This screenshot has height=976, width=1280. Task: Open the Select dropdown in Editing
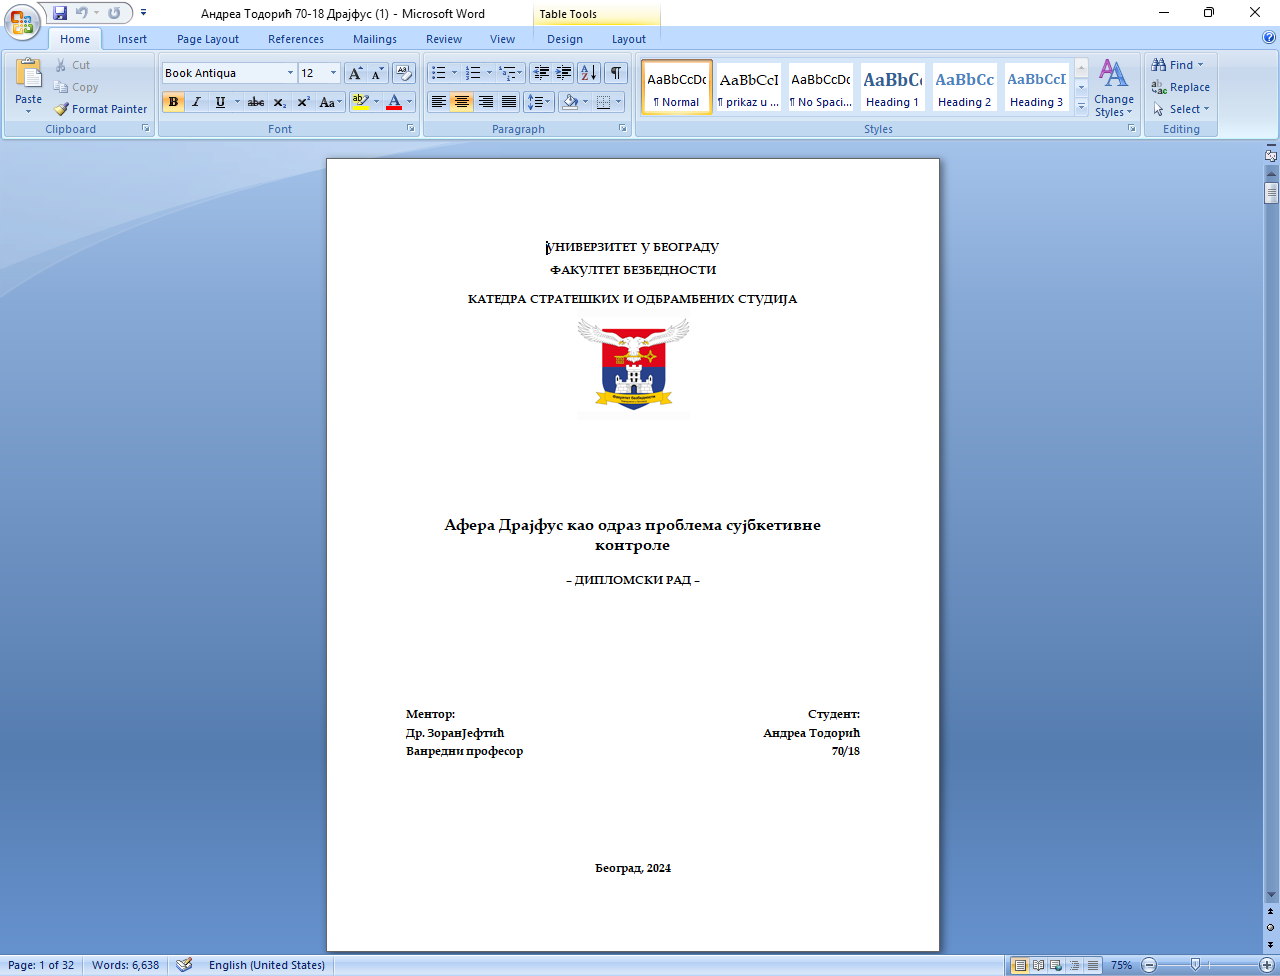coord(1181,109)
